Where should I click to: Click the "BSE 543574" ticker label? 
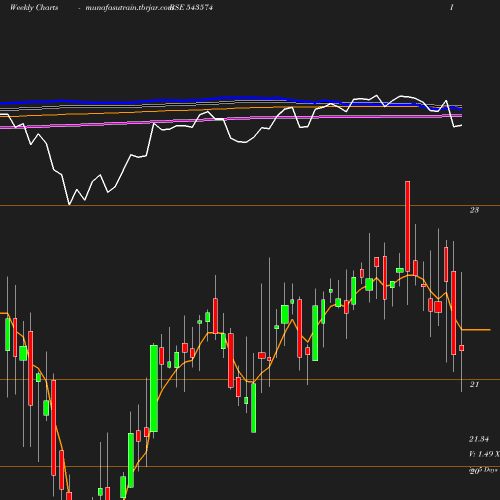click(x=192, y=7)
